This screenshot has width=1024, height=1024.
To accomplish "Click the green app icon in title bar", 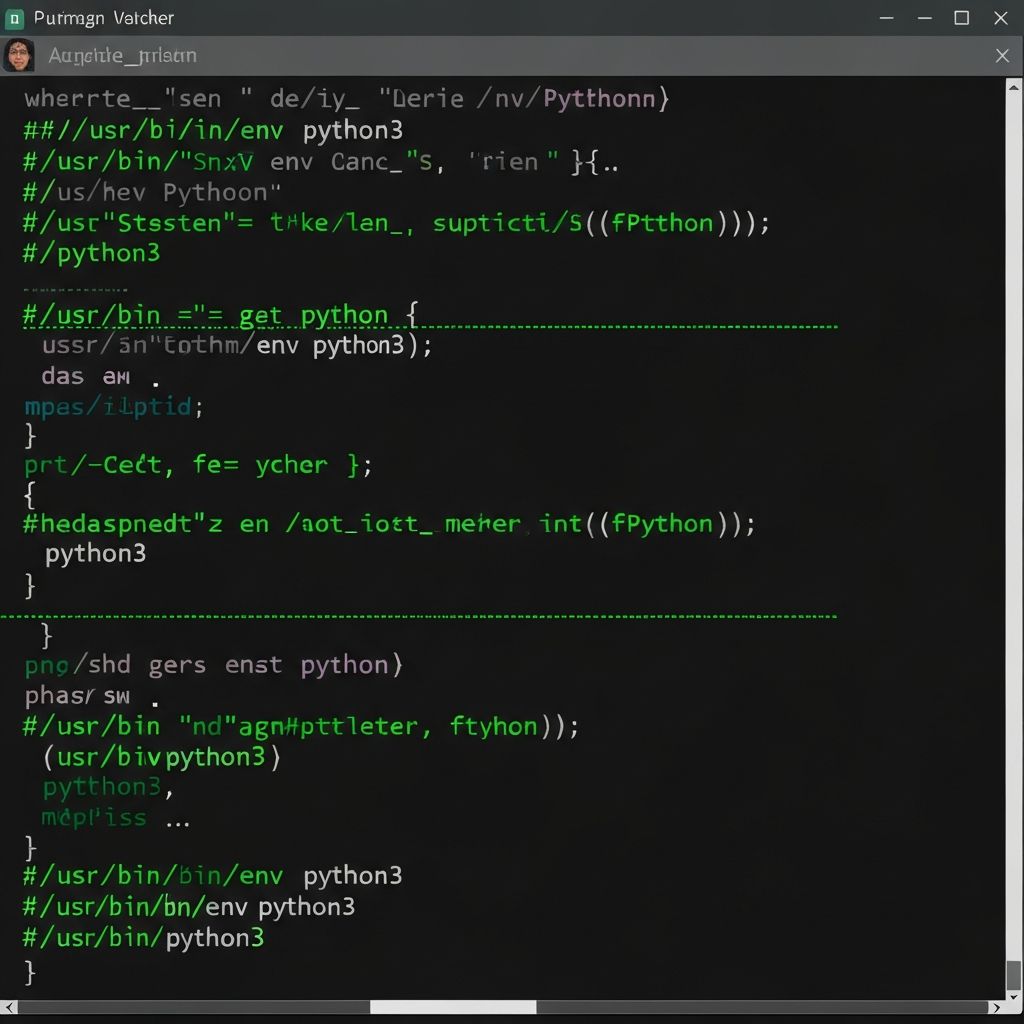I will tap(15, 18).
